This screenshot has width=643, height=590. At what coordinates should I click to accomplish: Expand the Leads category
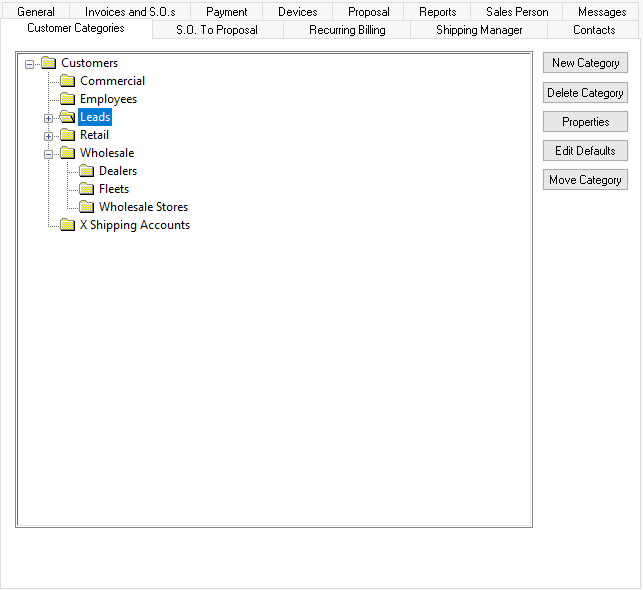(x=48, y=118)
